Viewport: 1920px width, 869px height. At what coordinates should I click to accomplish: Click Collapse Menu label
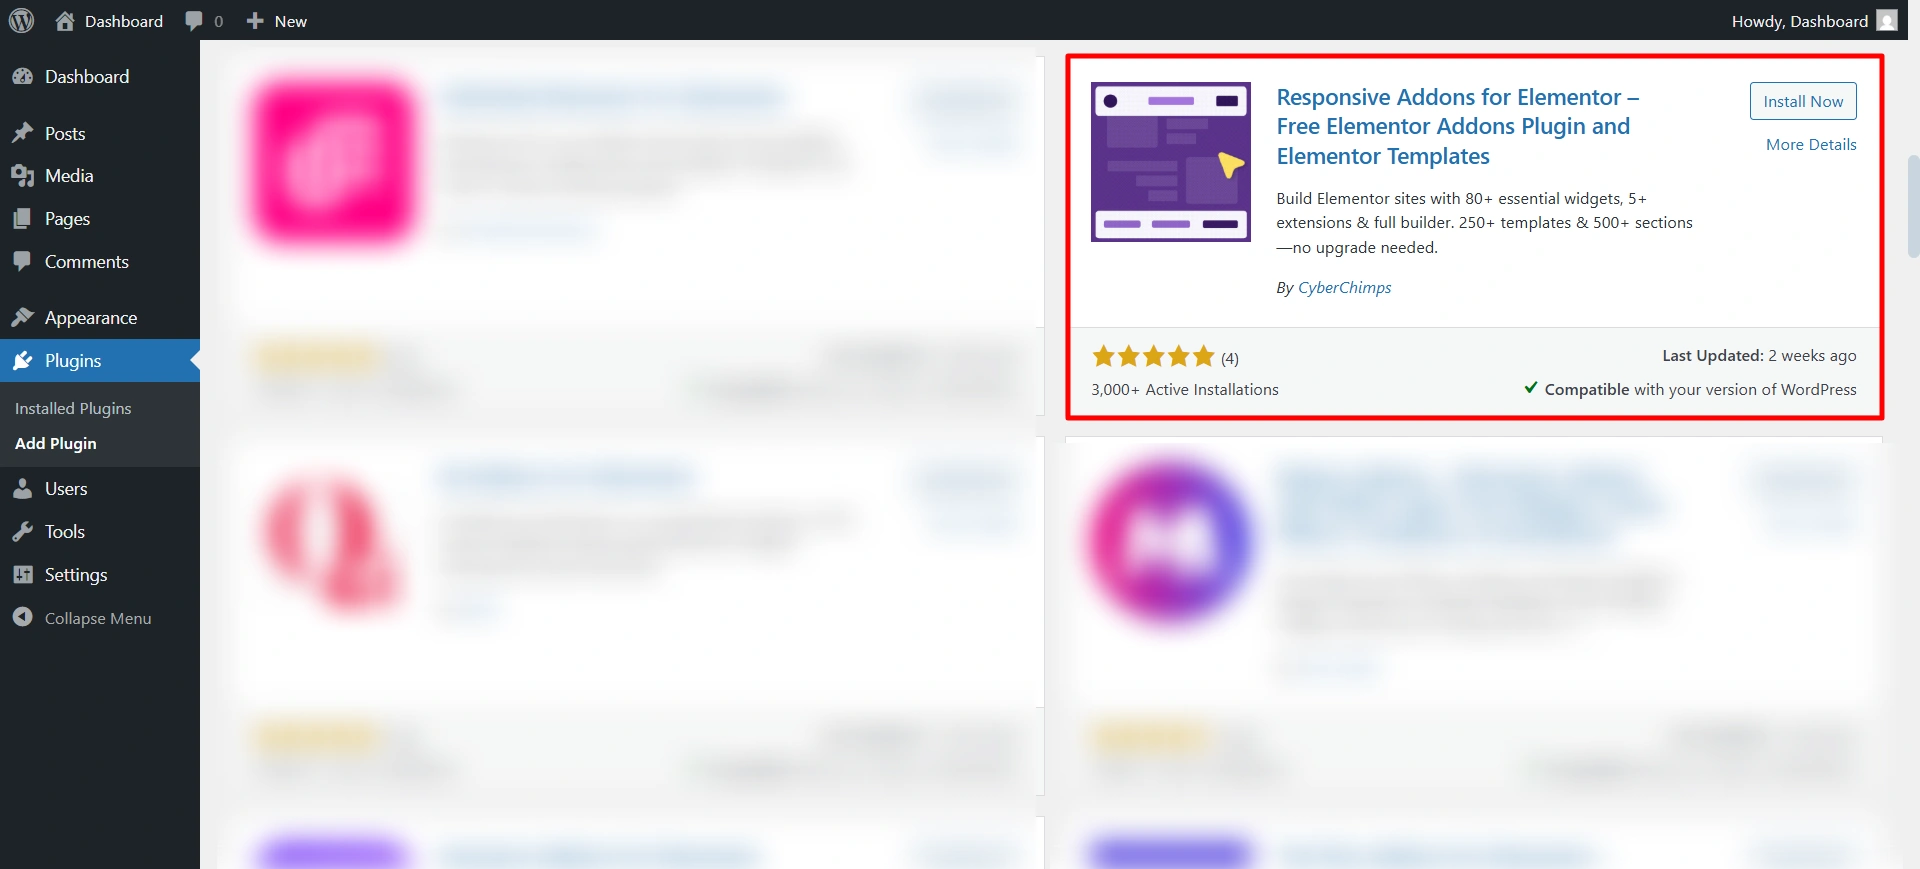98,618
